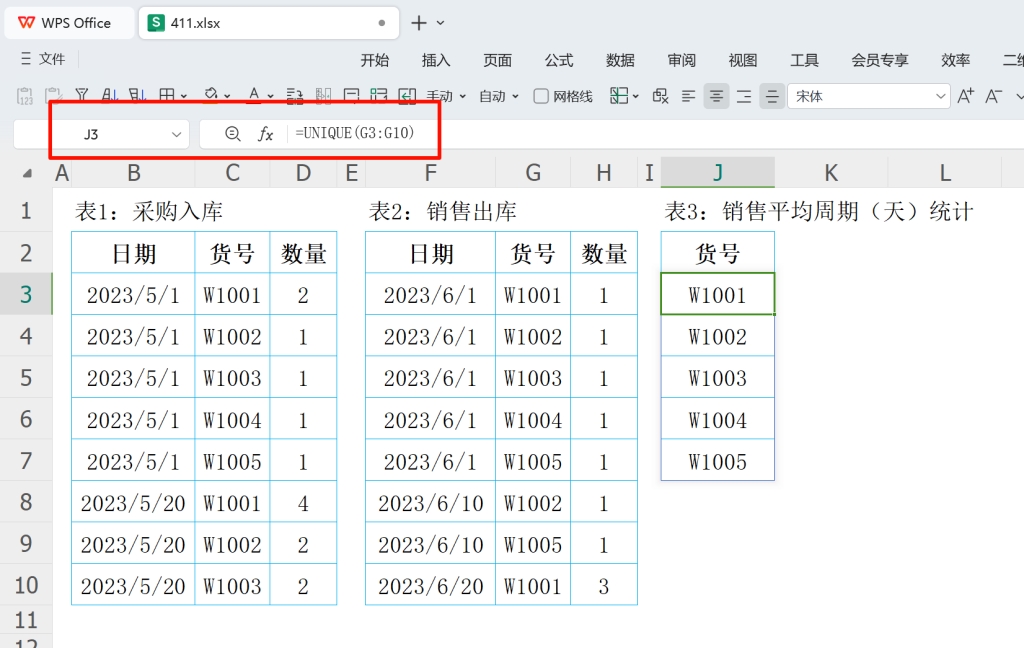Switch to the 效率 tab
The image size is (1024, 648).
956,60
